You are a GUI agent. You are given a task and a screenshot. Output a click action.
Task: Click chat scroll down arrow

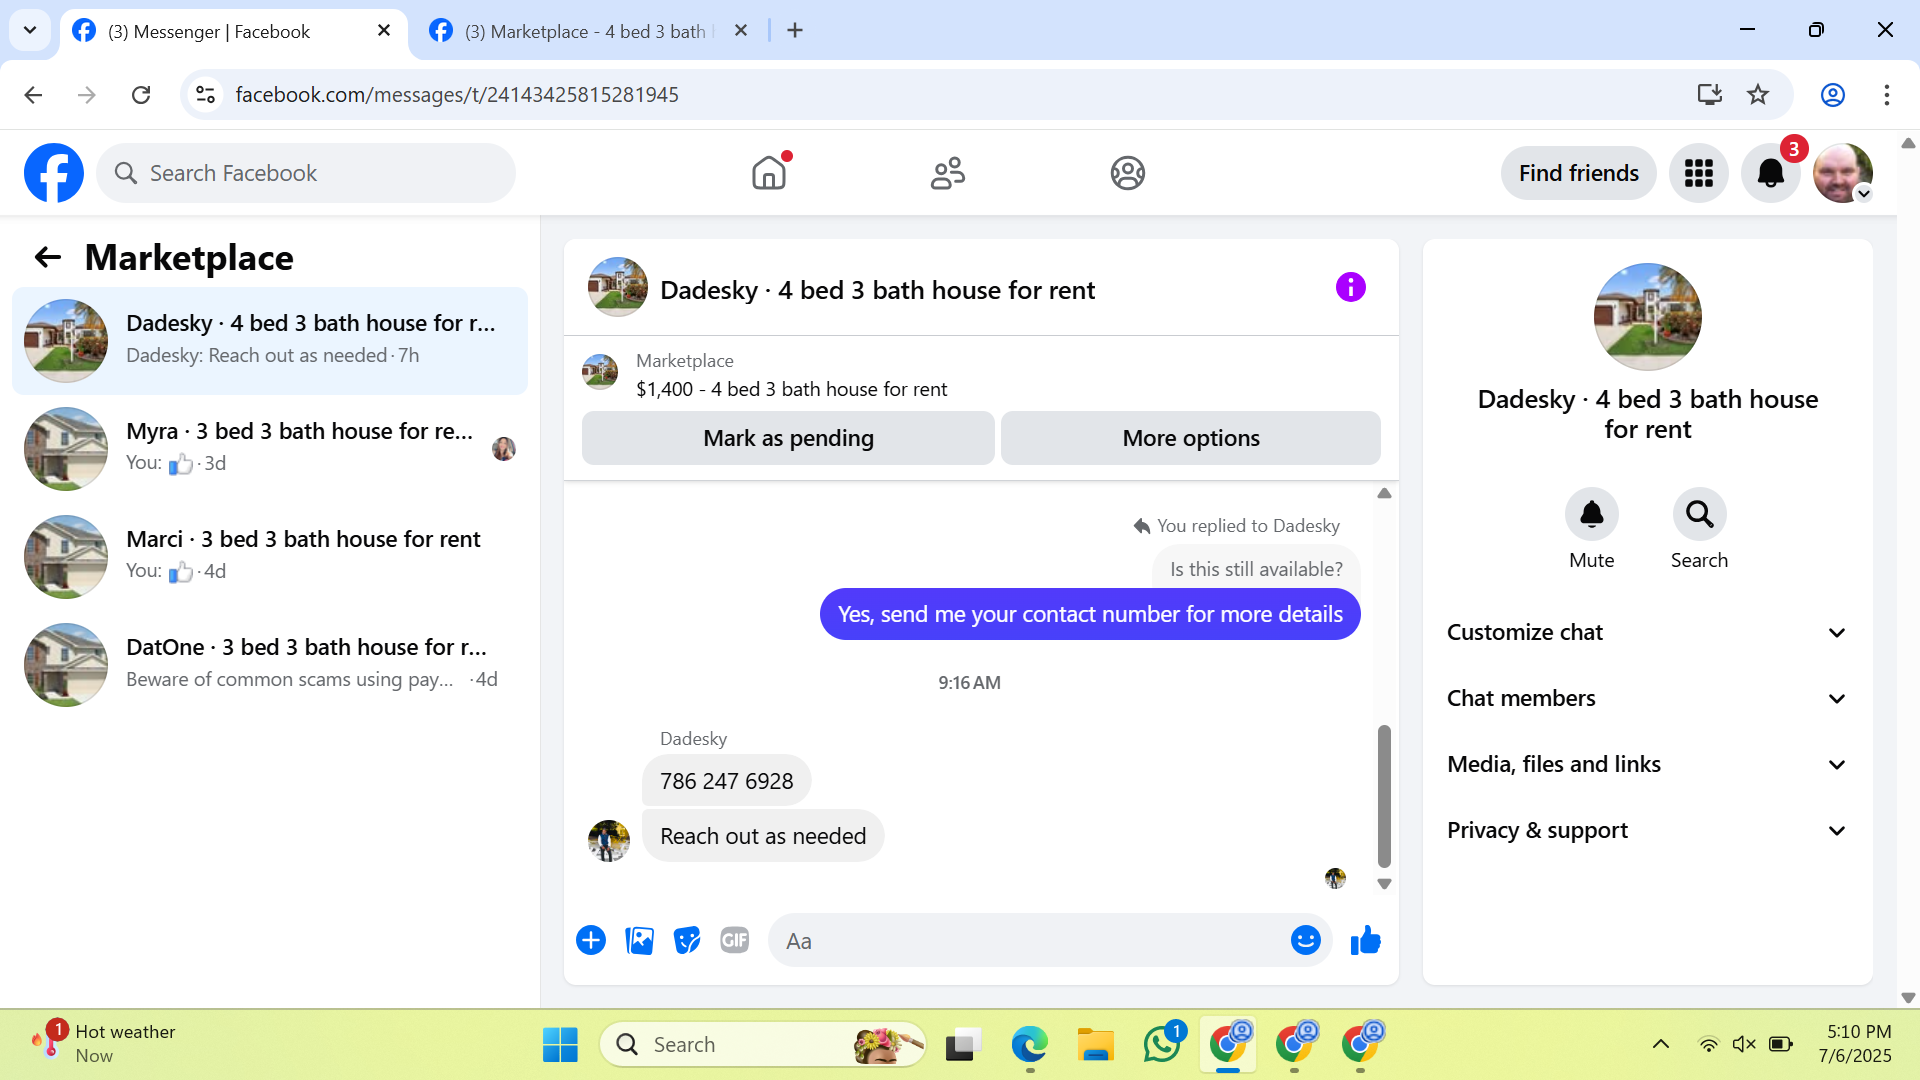(x=1384, y=884)
